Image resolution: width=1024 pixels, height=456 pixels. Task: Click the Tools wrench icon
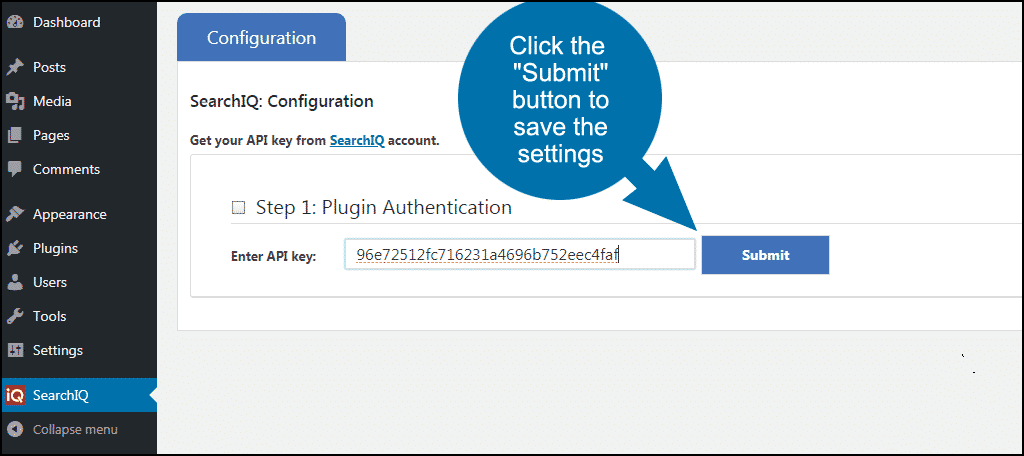(x=15, y=316)
